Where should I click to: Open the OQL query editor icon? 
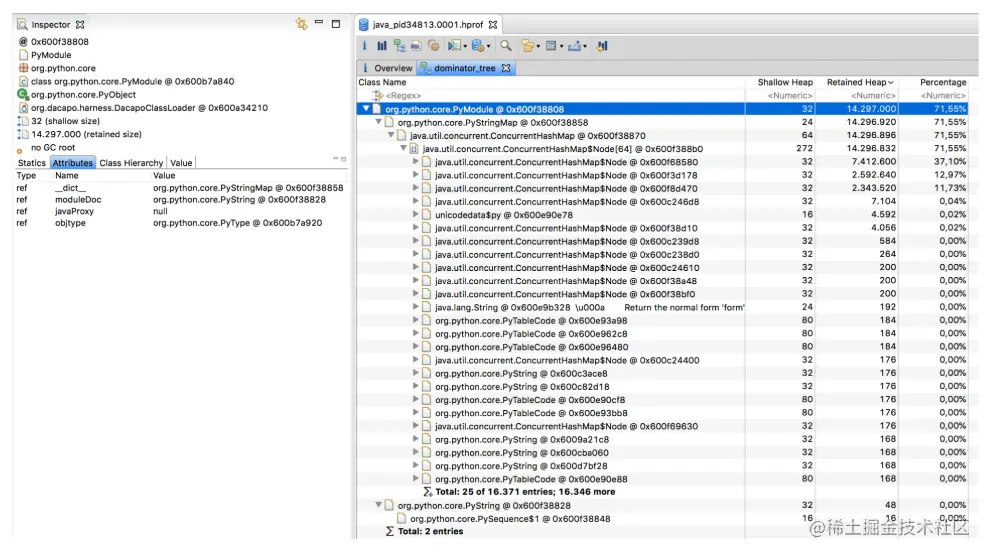tap(416, 45)
